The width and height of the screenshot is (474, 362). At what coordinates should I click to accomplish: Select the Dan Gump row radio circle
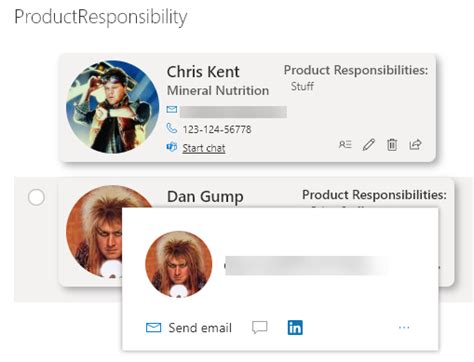pyautogui.click(x=36, y=197)
